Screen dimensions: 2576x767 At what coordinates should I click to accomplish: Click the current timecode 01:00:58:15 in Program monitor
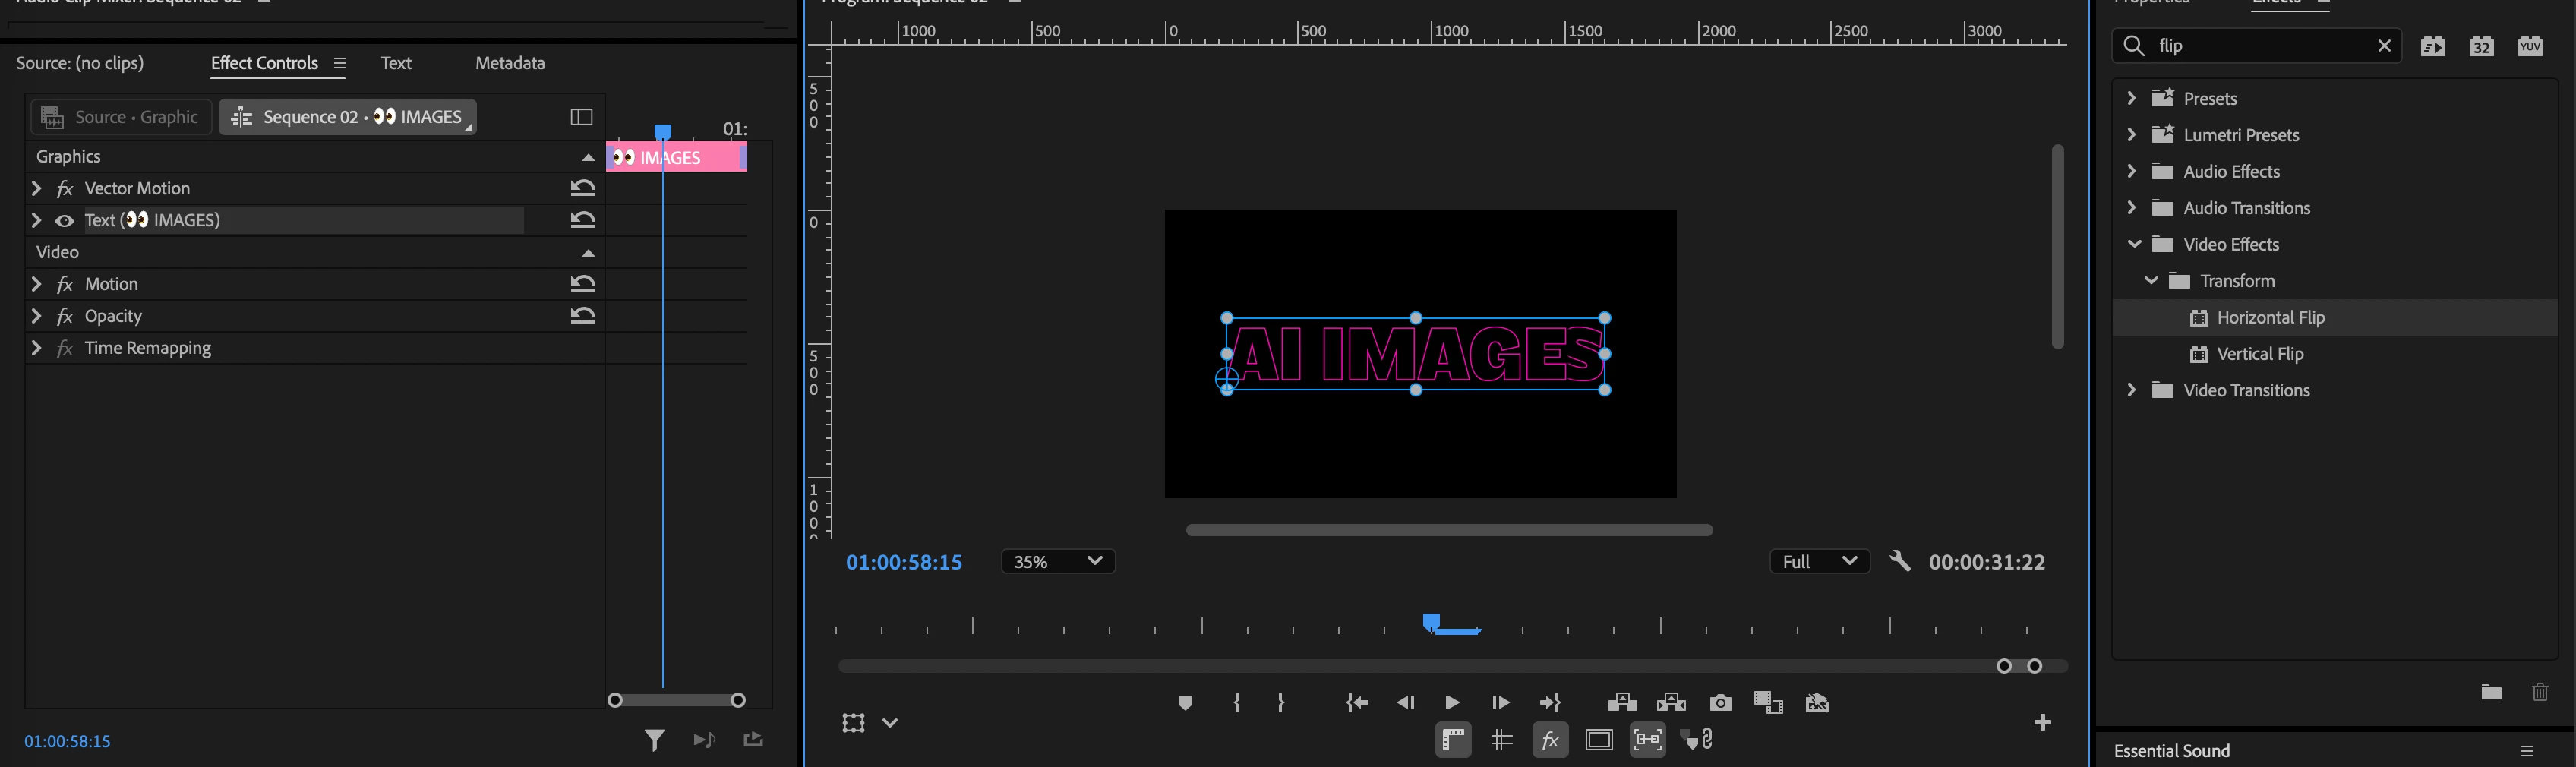pyautogui.click(x=904, y=562)
